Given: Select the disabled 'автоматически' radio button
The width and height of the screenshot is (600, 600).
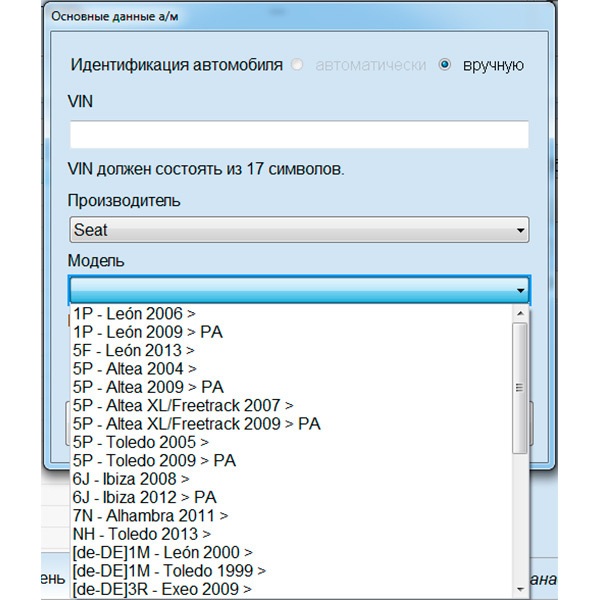Looking at the screenshot, I should pyautogui.click(x=297, y=65).
